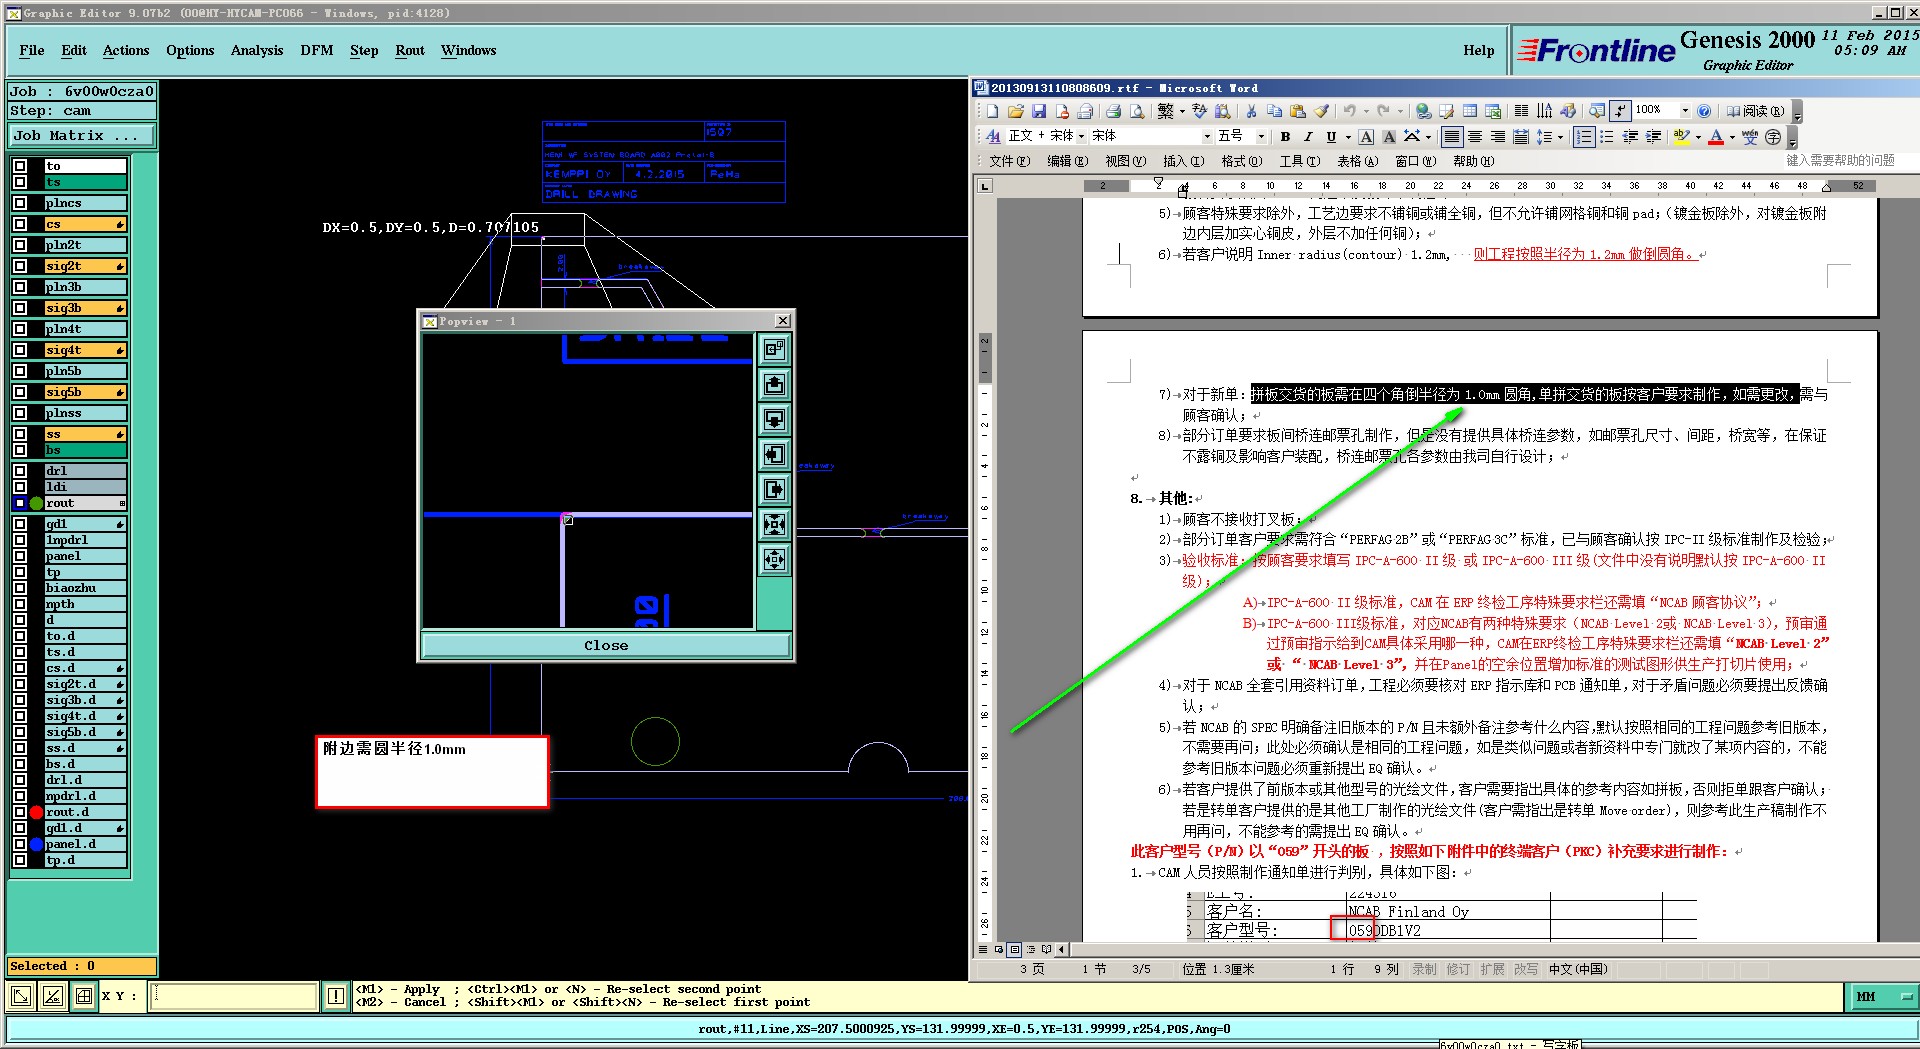This screenshot has width=1920, height=1049.
Task: Toggle display checkbox for layer sig2t
Action: pyautogui.click(x=20, y=266)
